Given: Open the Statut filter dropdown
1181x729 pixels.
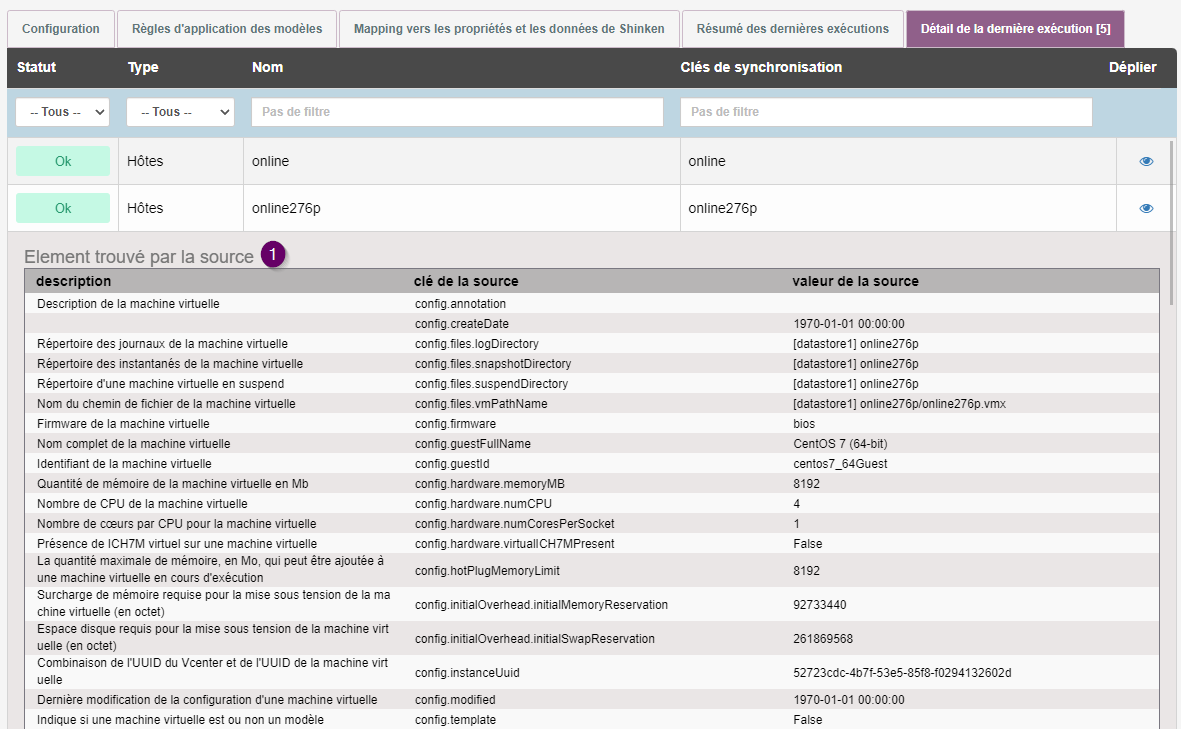Looking at the screenshot, I should [x=62, y=112].
